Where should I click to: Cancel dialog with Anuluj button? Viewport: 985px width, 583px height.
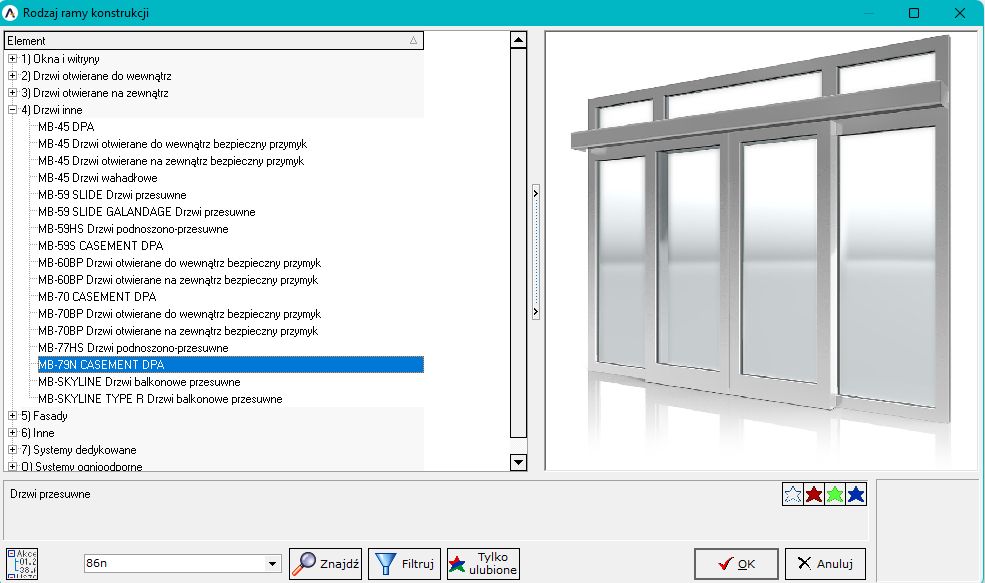click(825, 564)
